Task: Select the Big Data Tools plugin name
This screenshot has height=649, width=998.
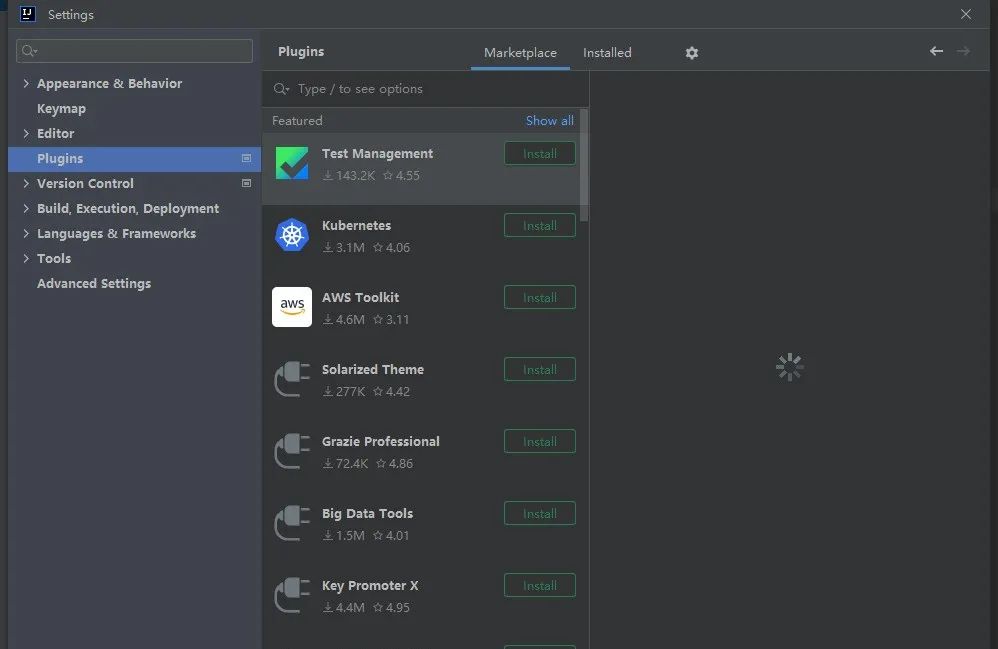Action: tap(367, 513)
